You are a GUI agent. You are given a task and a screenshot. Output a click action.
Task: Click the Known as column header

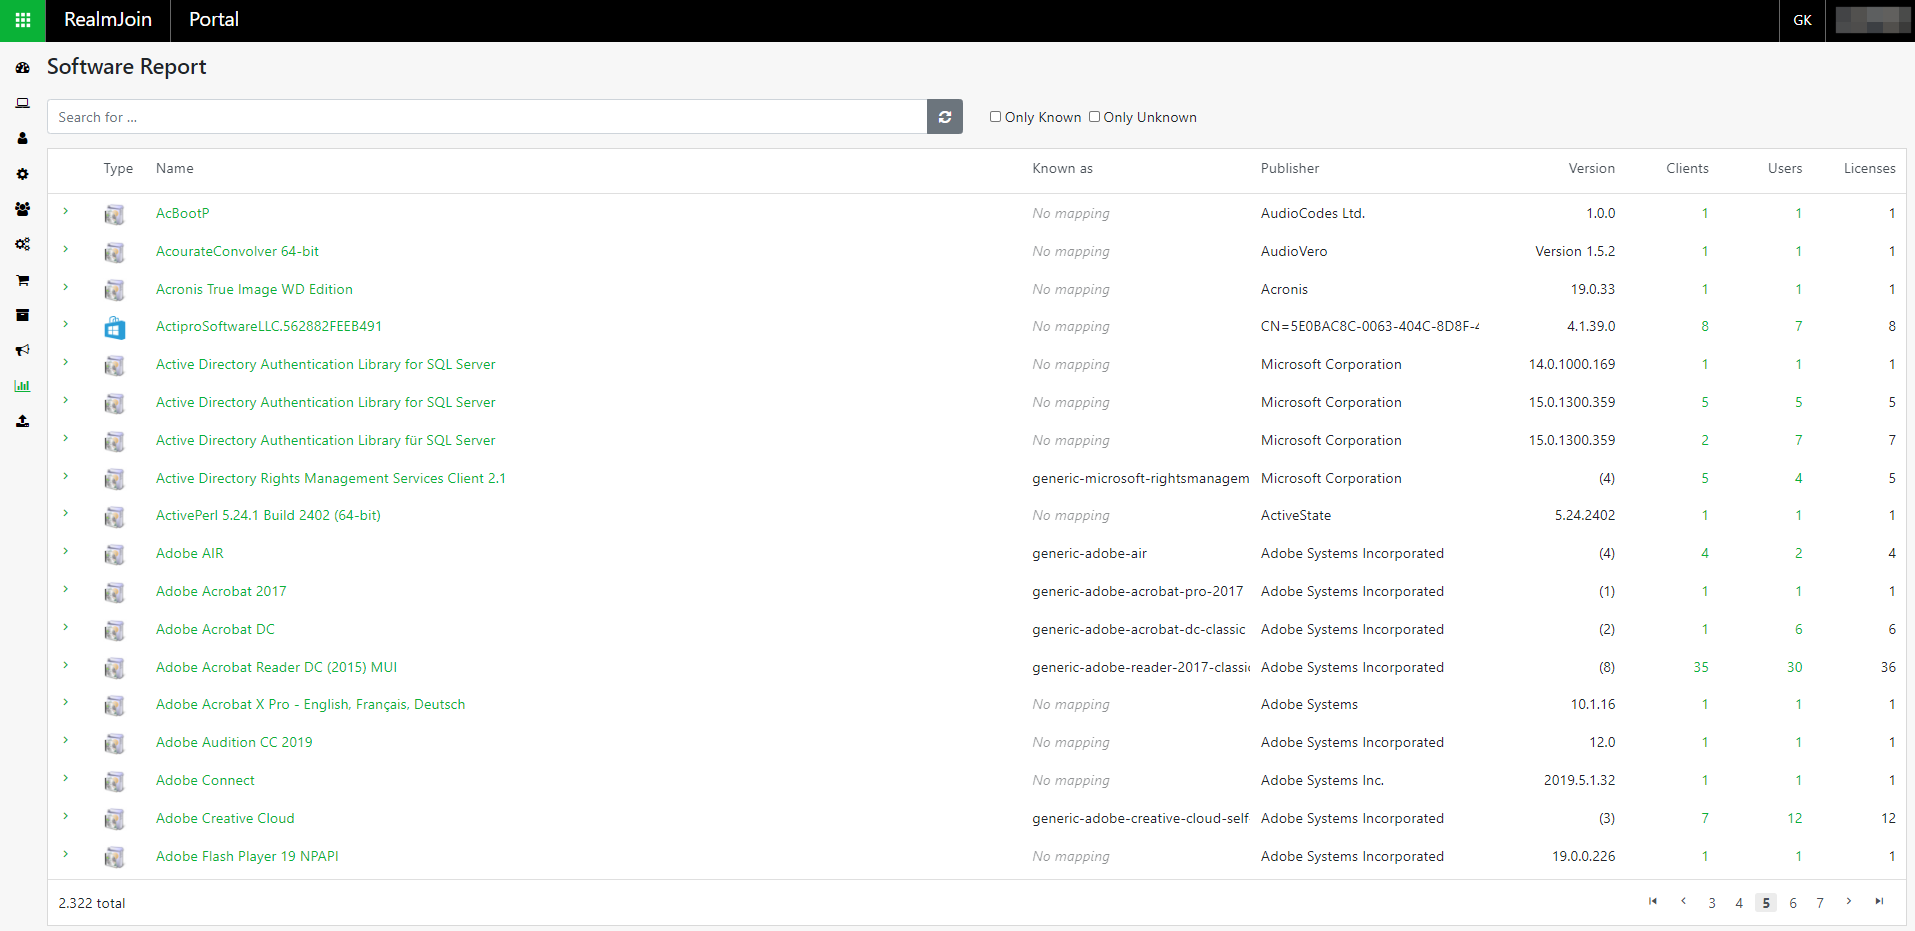click(x=1062, y=168)
